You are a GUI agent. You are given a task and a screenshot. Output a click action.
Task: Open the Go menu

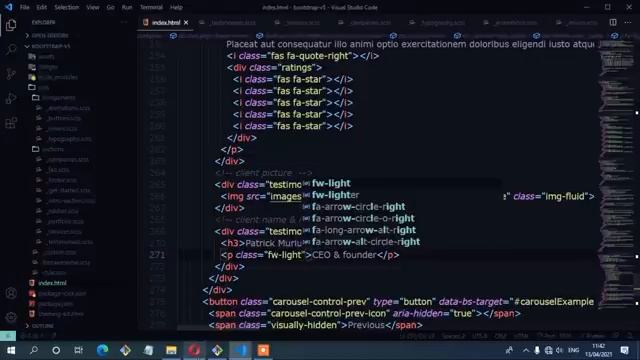click(x=110, y=7)
